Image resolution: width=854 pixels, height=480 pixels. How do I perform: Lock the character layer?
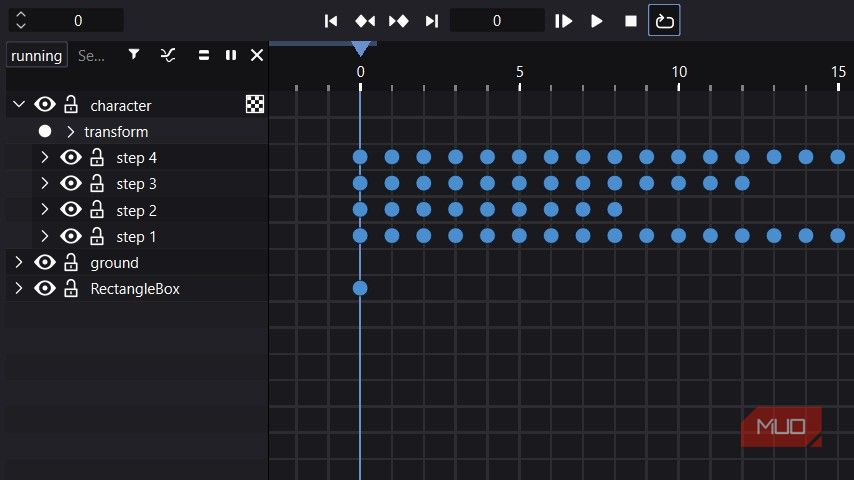(x=71, y=104)
